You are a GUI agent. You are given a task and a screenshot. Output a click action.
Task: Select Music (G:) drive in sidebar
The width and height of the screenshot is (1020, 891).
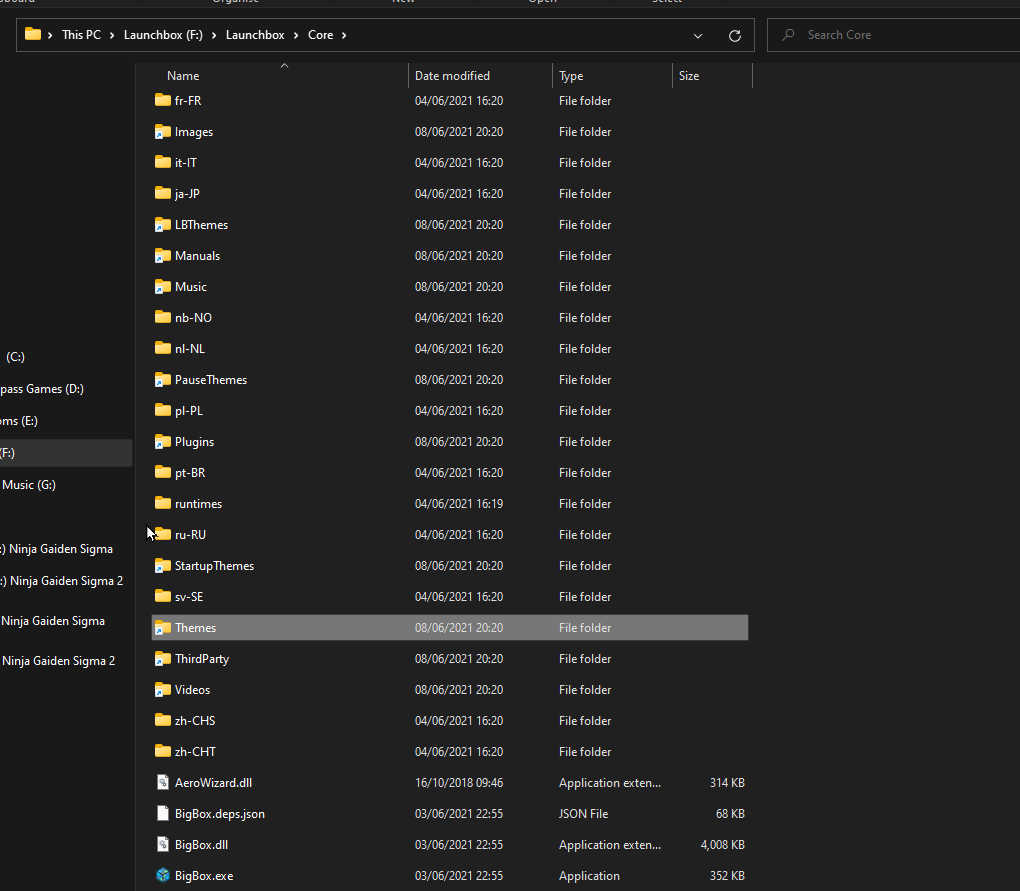pyautogui.click(x=29, y=485)
